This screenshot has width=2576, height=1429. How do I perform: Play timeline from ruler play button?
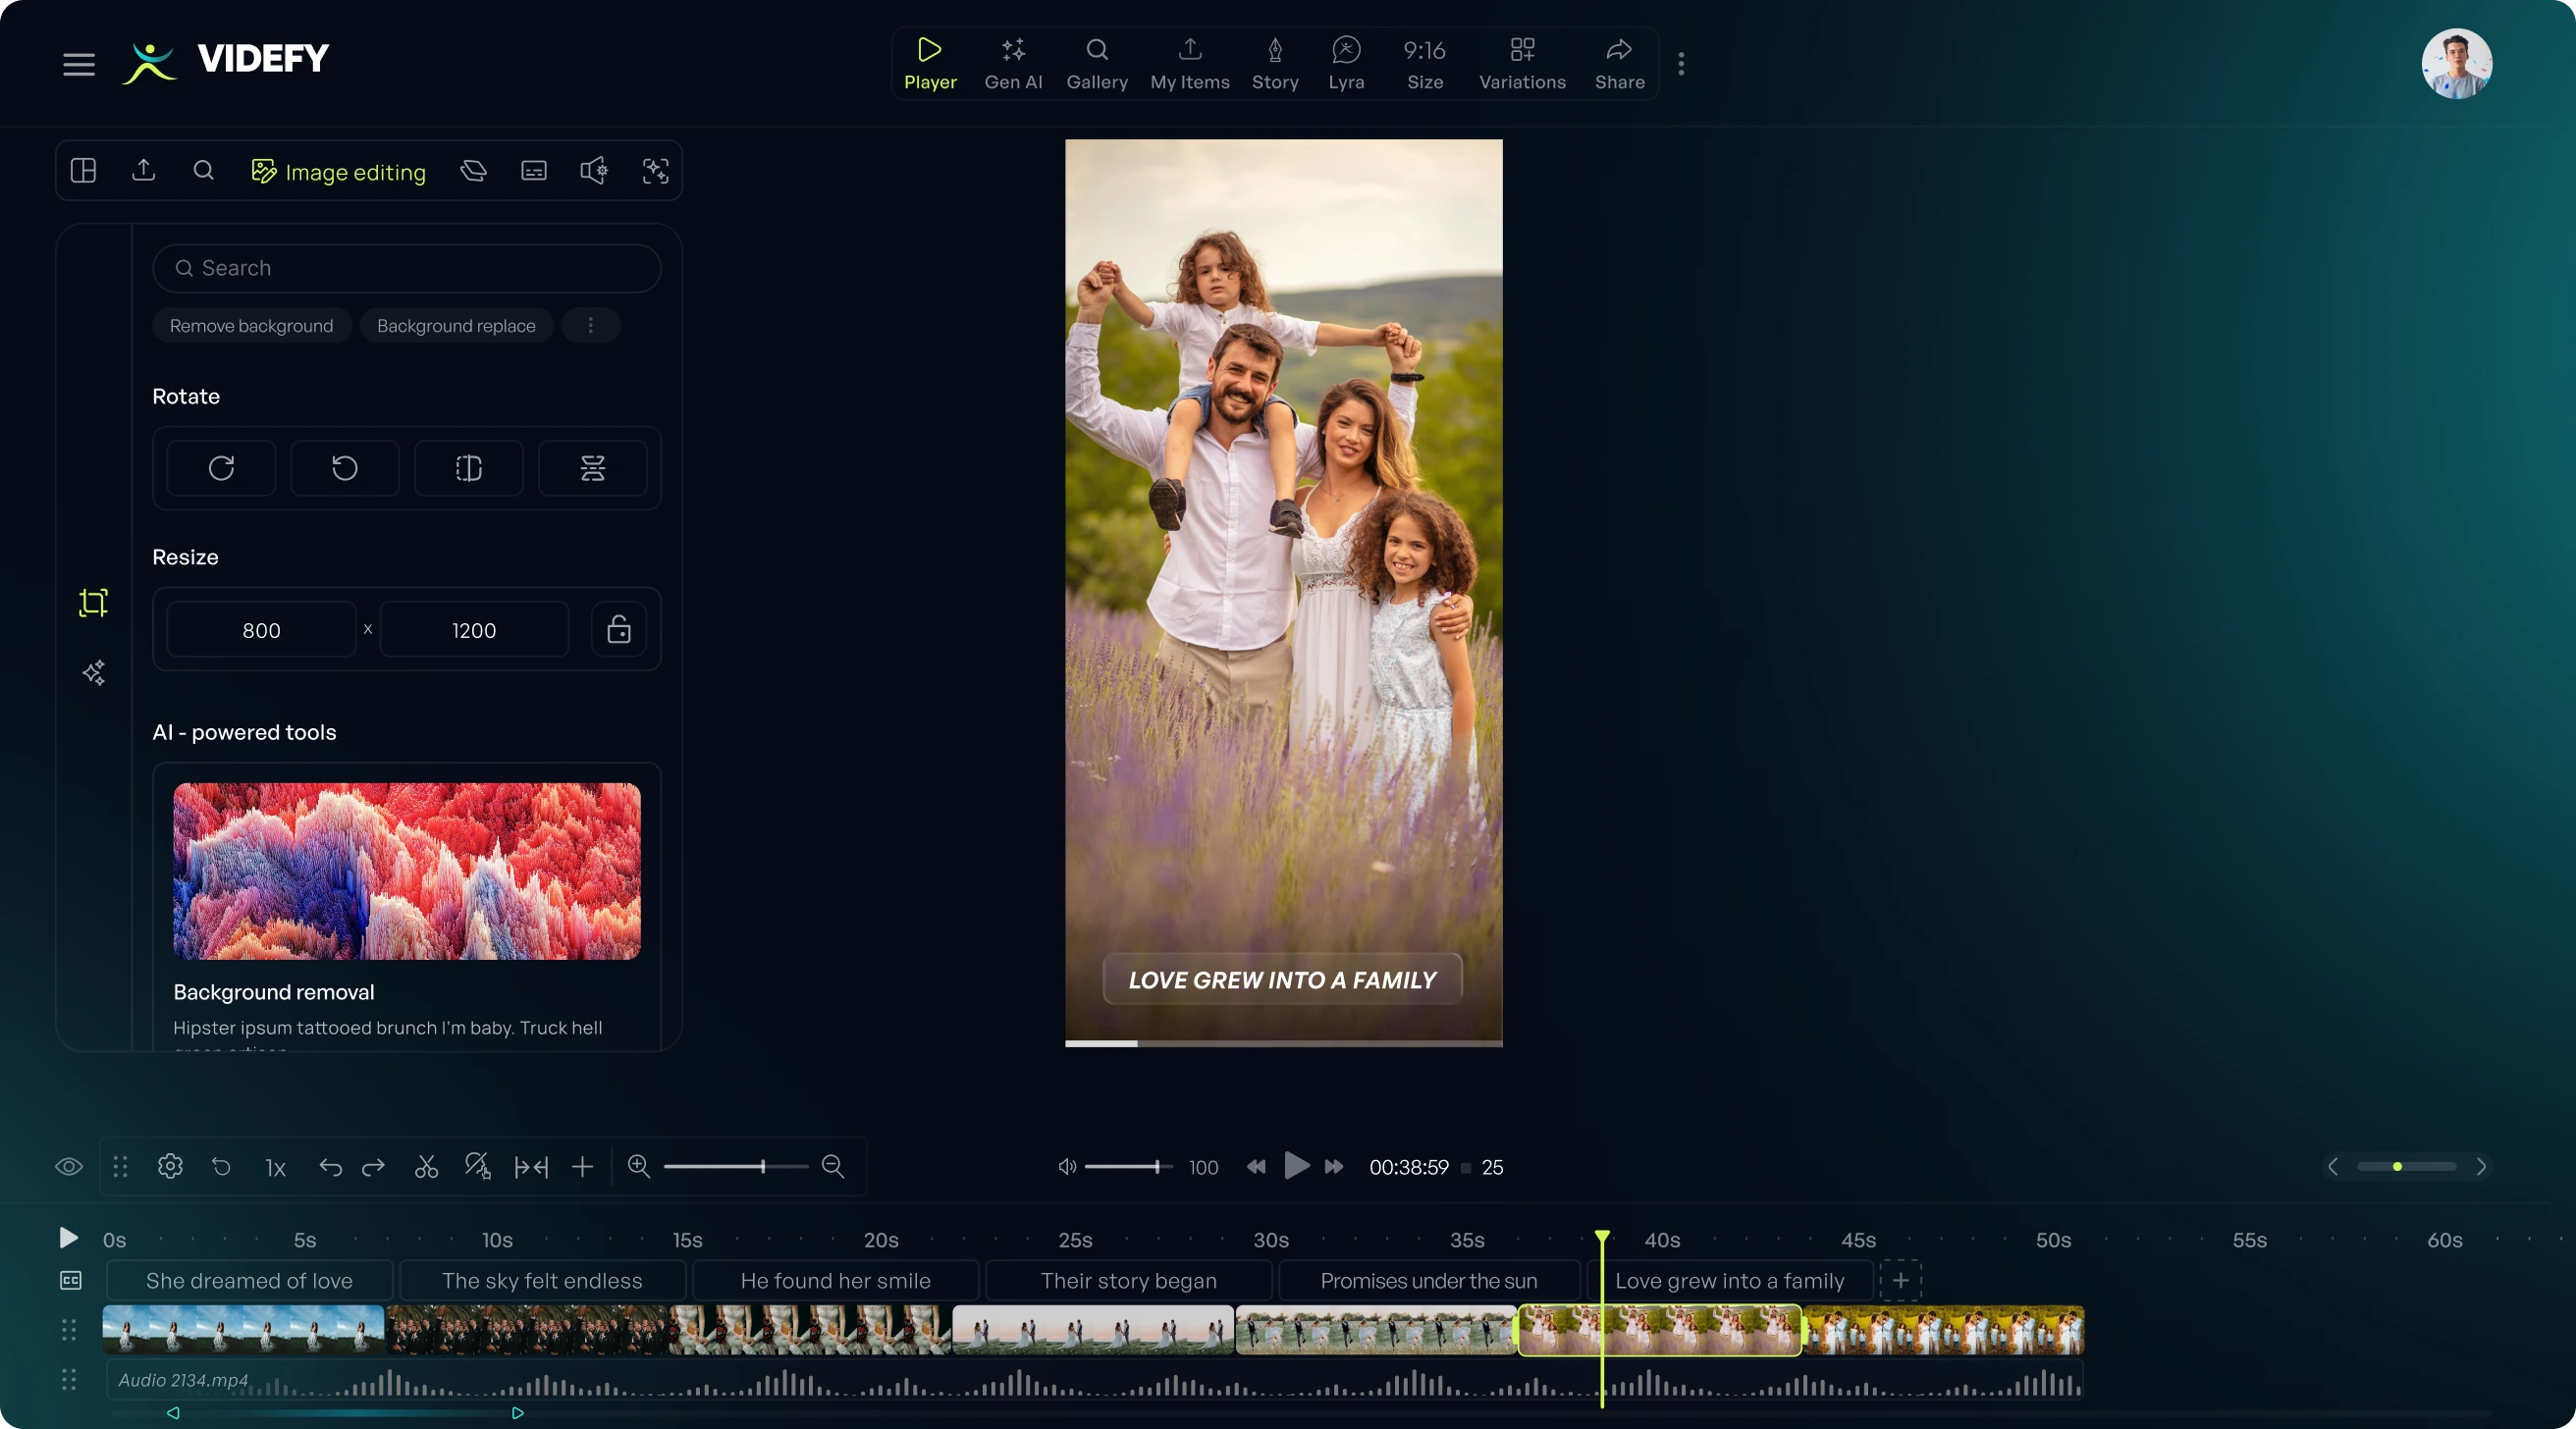(x=68, y=1238)
